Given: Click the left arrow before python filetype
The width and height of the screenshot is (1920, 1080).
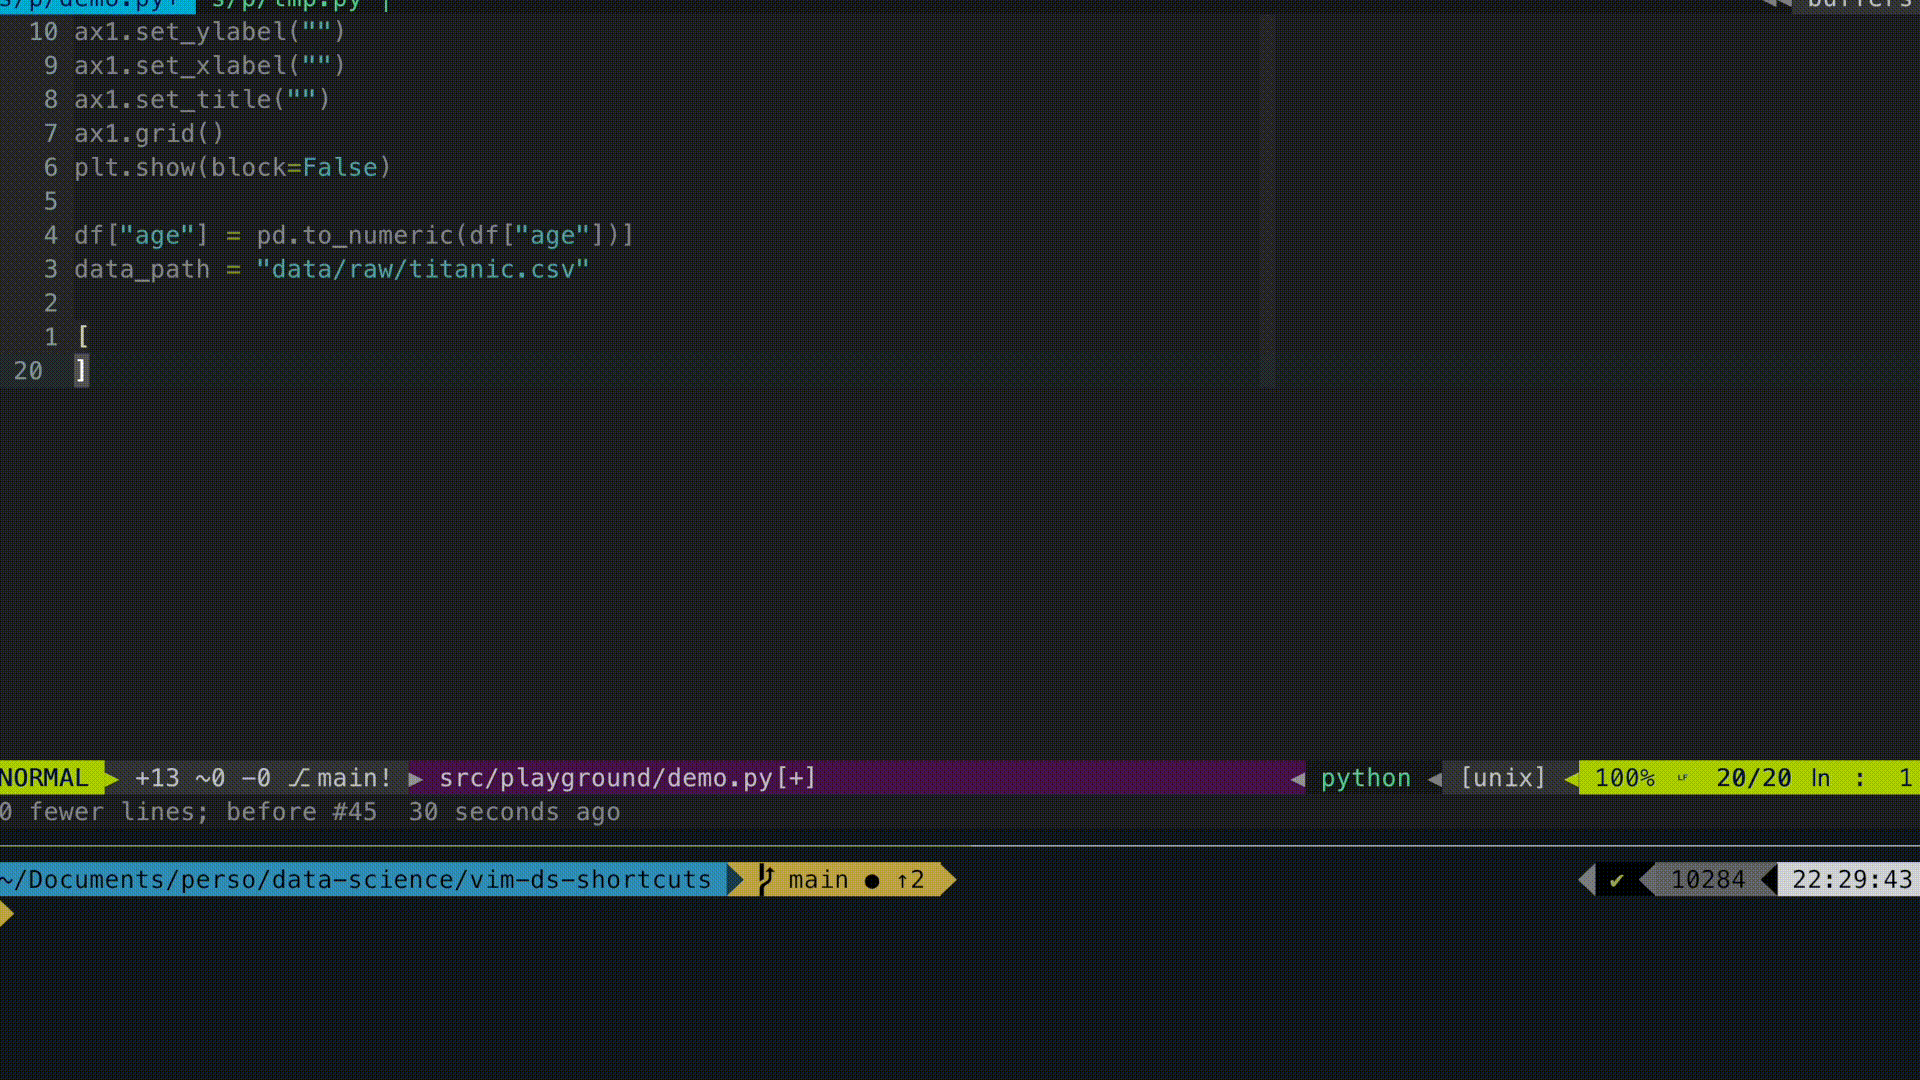Looking at the screenshot, I should [1298, 778].
